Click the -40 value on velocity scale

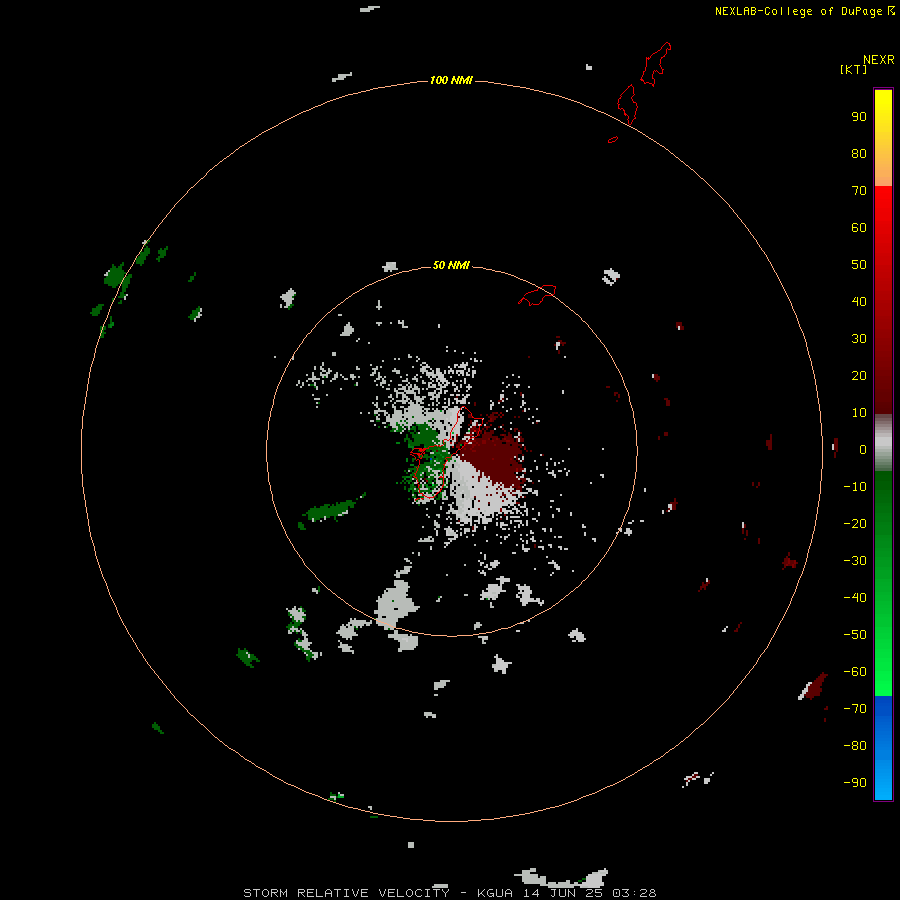click(855, 598)
